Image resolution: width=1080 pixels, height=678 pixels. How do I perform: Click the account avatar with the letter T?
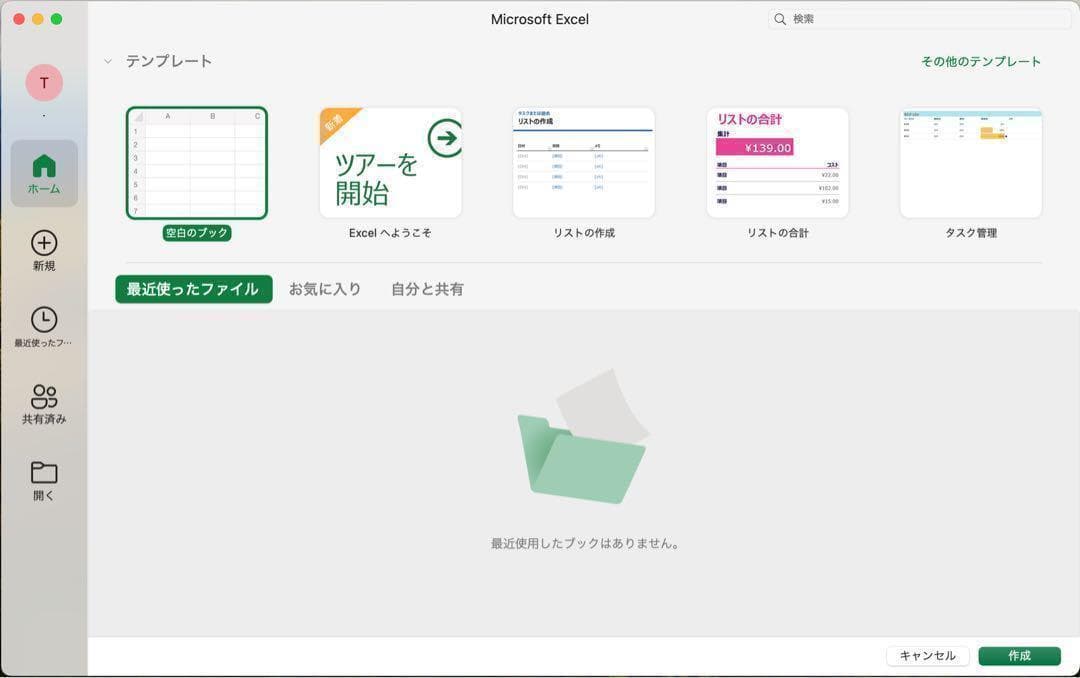point(43,83)
